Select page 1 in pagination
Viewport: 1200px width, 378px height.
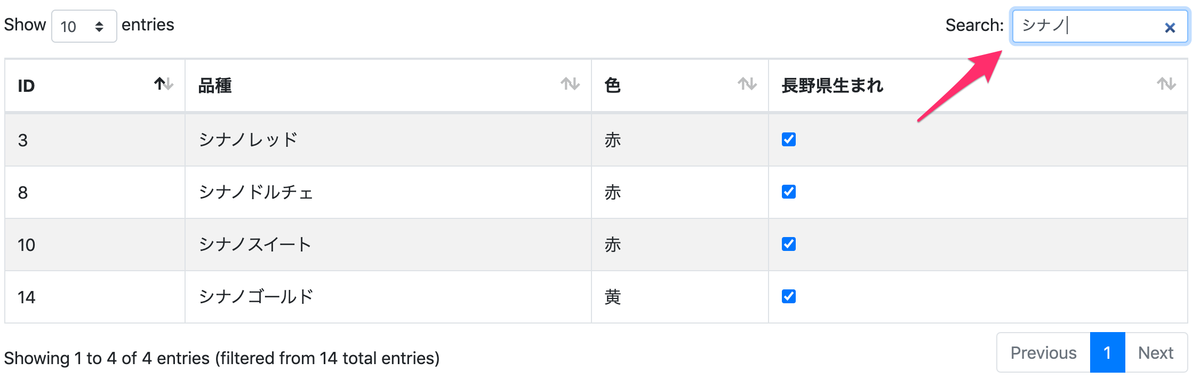tap(1108, 353)
